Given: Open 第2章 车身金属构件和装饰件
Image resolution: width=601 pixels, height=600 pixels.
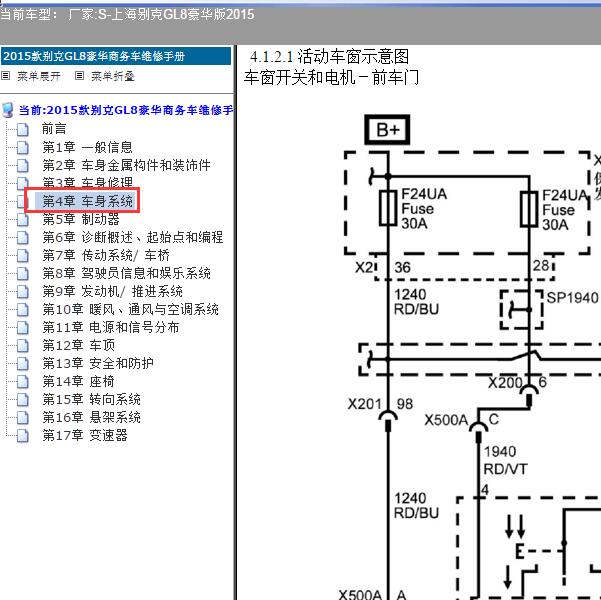Looking at the screenshot, I should coord(126,165).
